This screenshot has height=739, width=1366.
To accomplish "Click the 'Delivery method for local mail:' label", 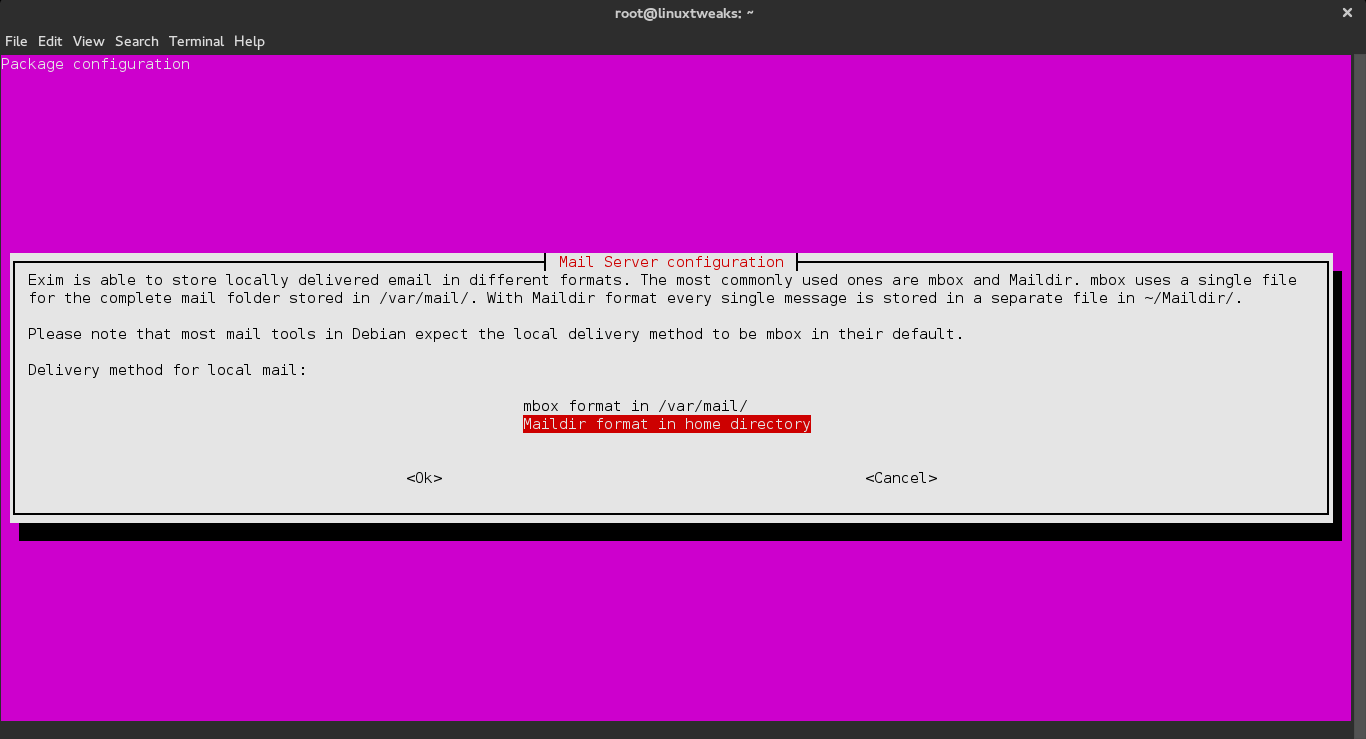I will (x=167, y=370).
